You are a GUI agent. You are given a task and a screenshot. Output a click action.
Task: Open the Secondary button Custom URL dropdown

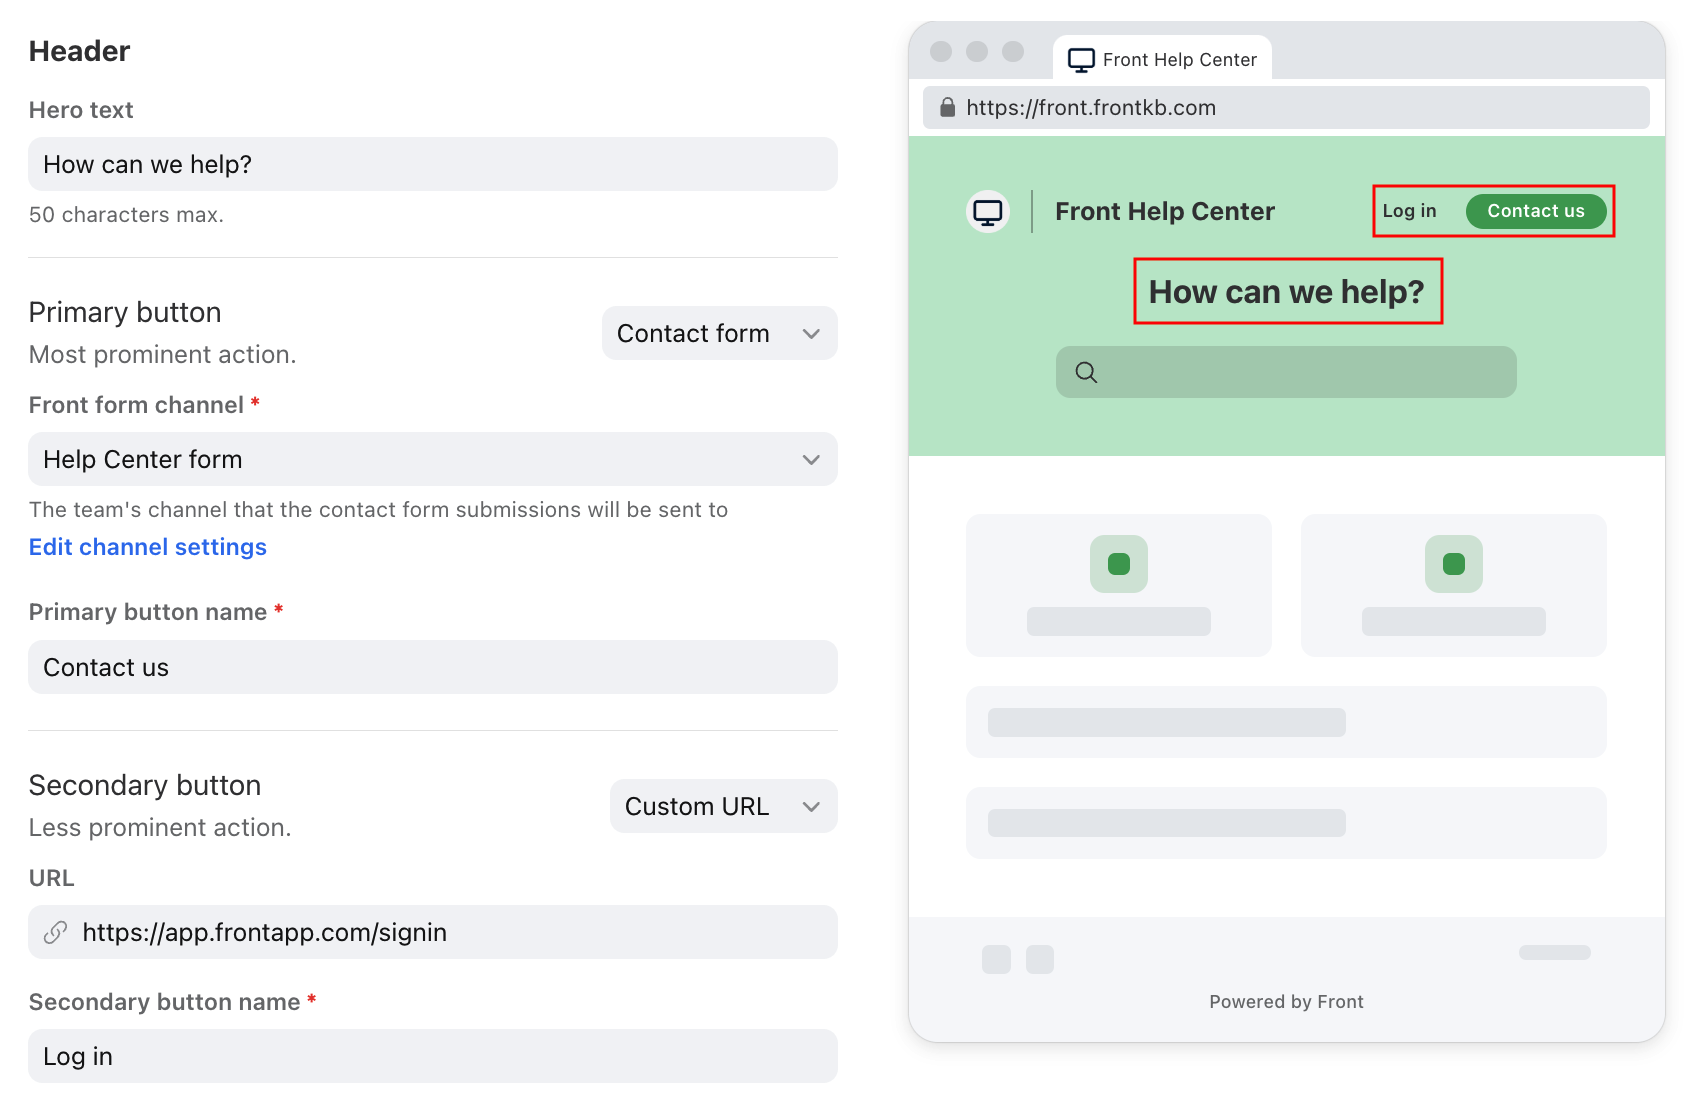tap(723, 806)
